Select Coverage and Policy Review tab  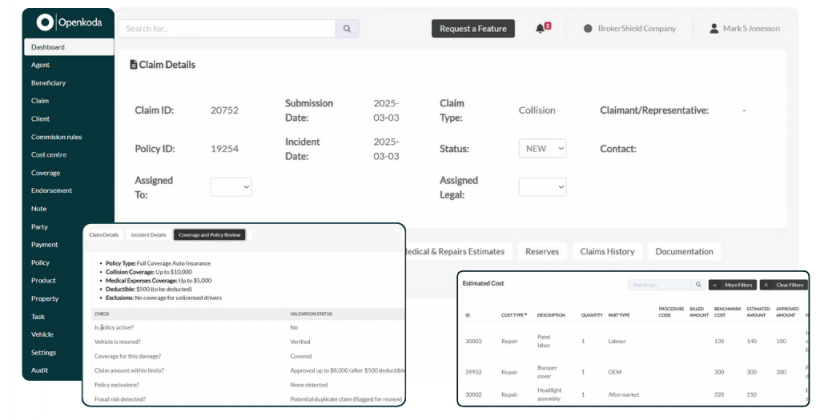(x=209, y=235)
